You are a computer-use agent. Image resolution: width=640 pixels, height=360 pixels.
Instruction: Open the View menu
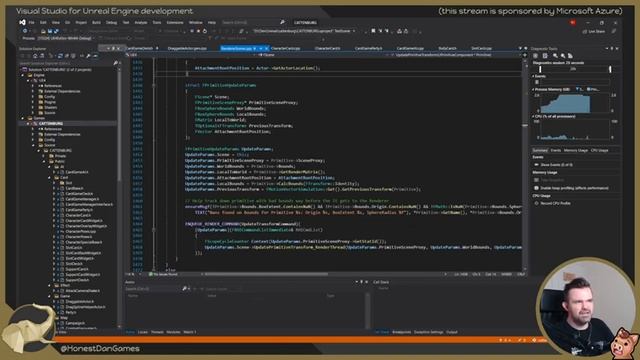pyautogui.click(x=56, y=22)
